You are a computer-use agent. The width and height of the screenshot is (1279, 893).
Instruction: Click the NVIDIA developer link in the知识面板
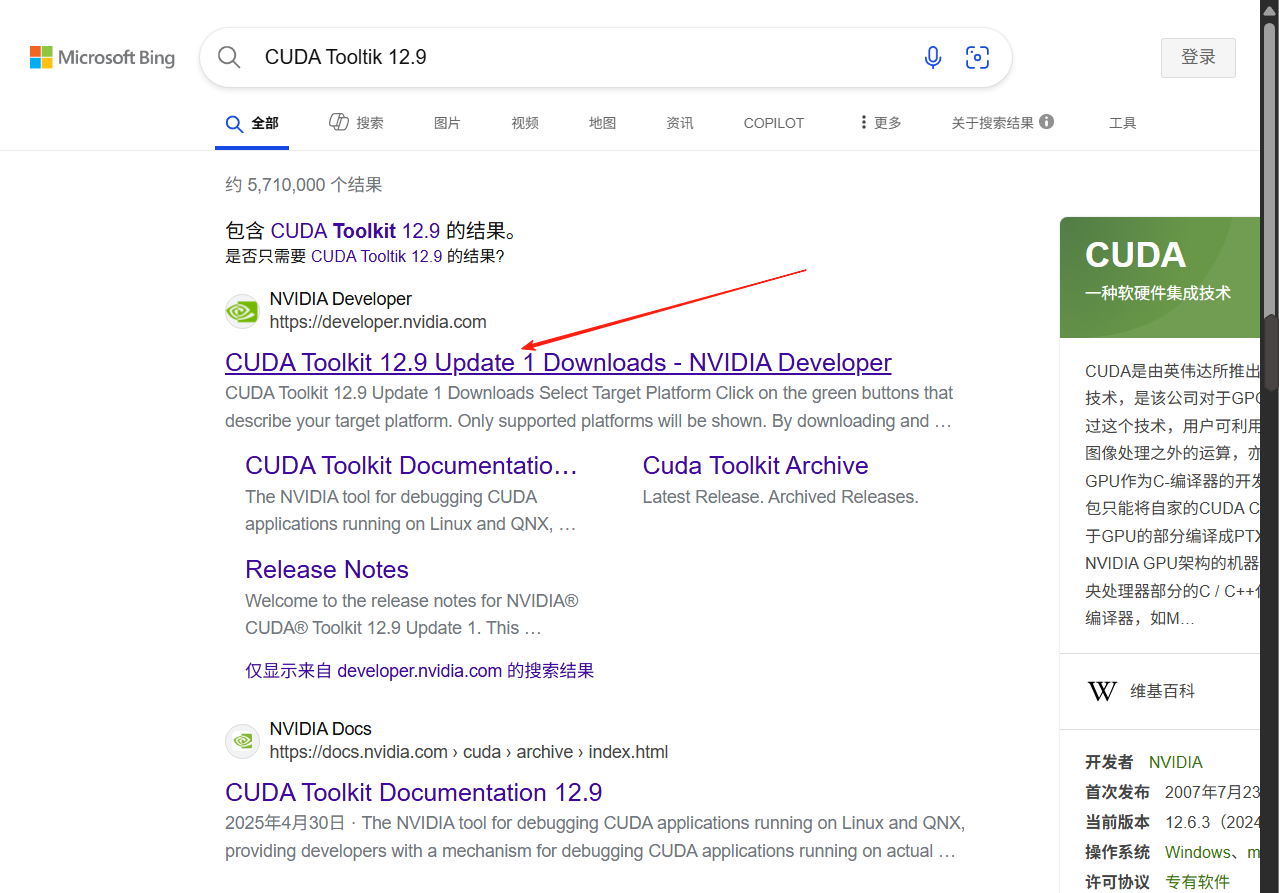tap(1175, 761)
